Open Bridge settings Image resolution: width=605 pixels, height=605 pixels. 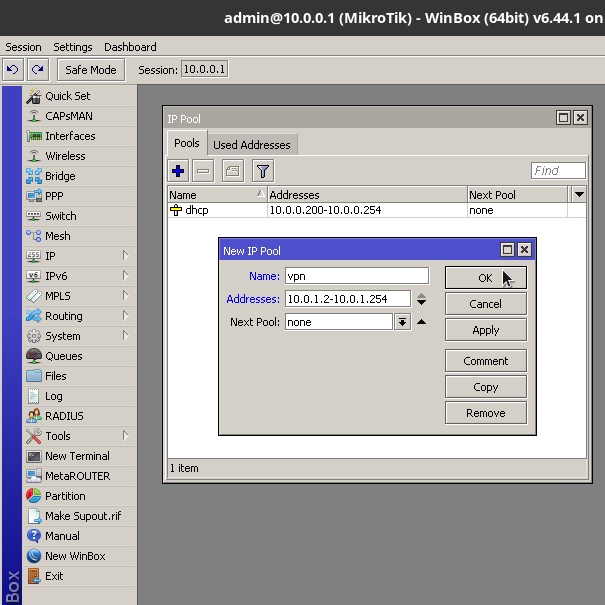[80, 176]
